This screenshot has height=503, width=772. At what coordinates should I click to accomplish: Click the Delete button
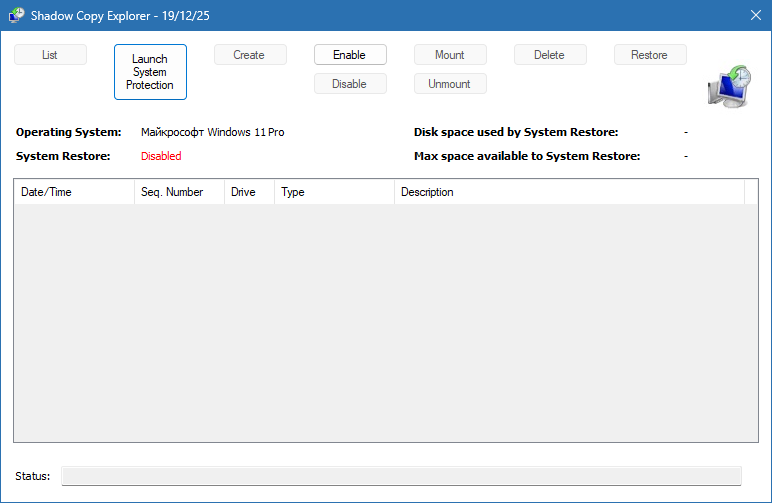(x=550, y=55)
